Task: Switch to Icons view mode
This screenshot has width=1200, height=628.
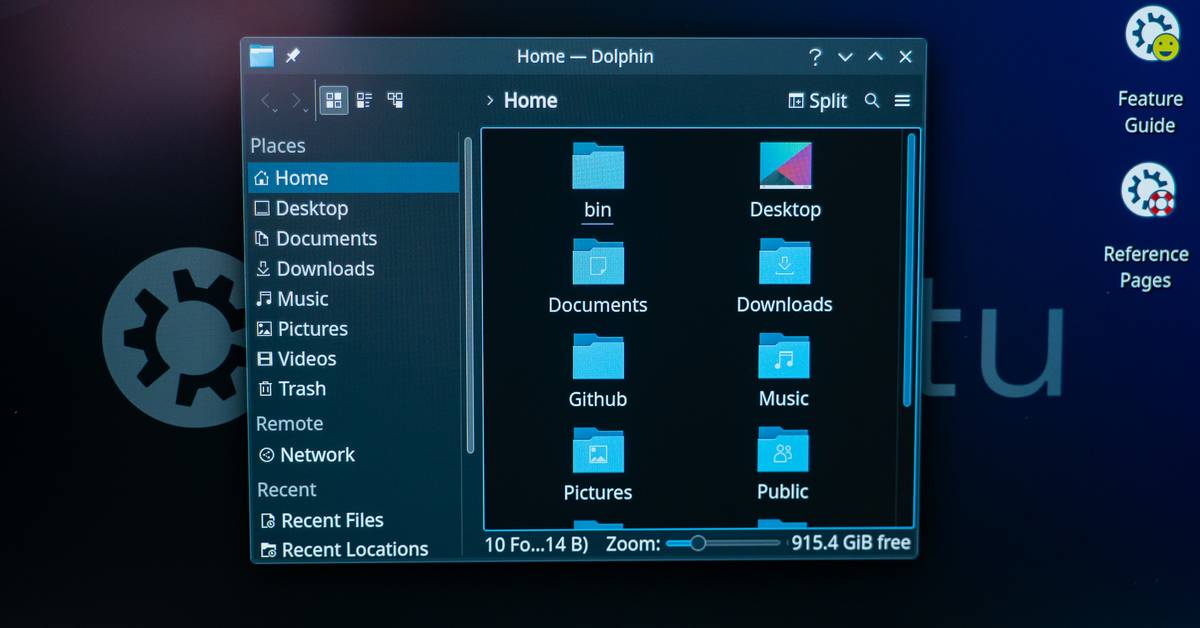Action: [x=334, y=100]
